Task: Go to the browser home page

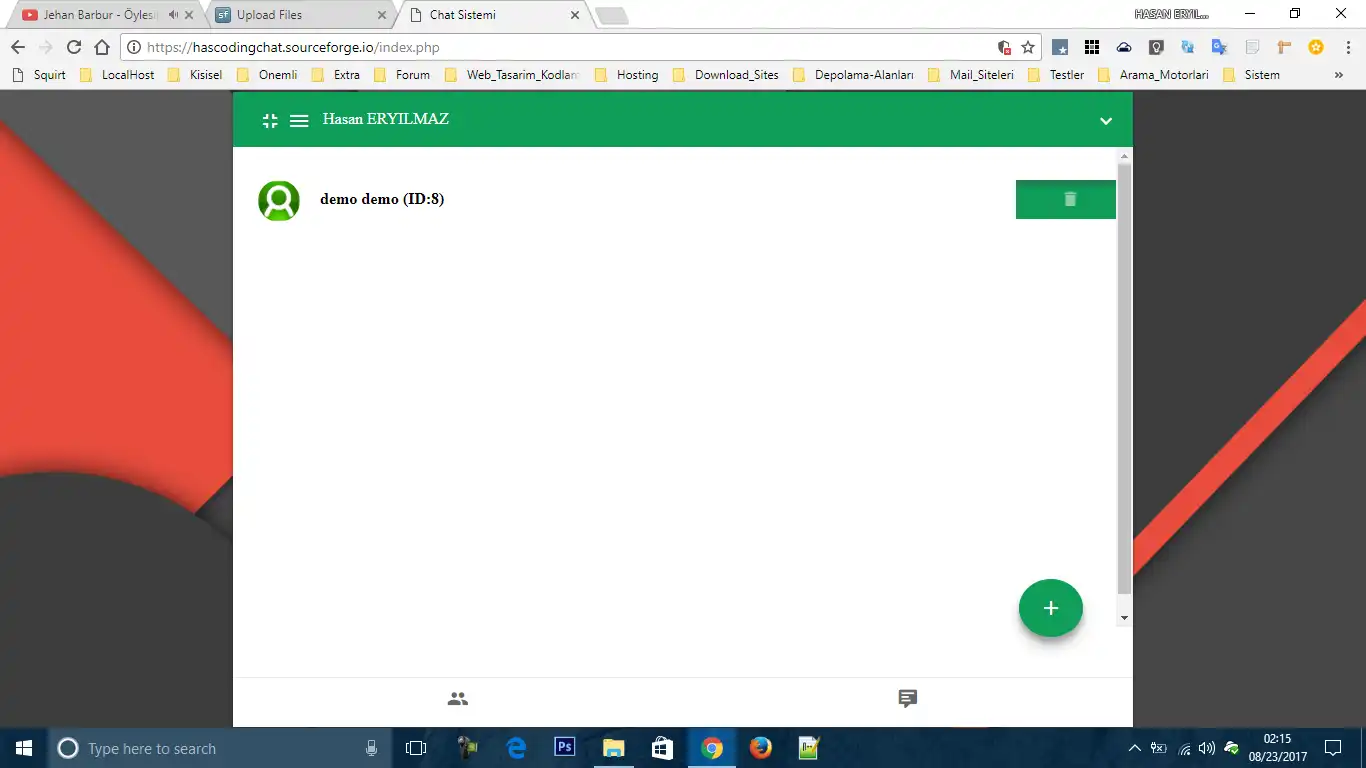Action: (102, 47)
